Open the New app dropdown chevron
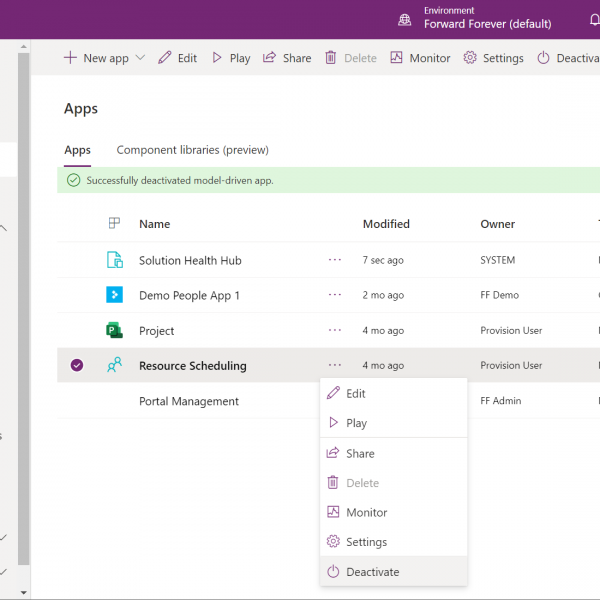Image resolution: width=600 pixels, height=600 pixels. point(140,58)
